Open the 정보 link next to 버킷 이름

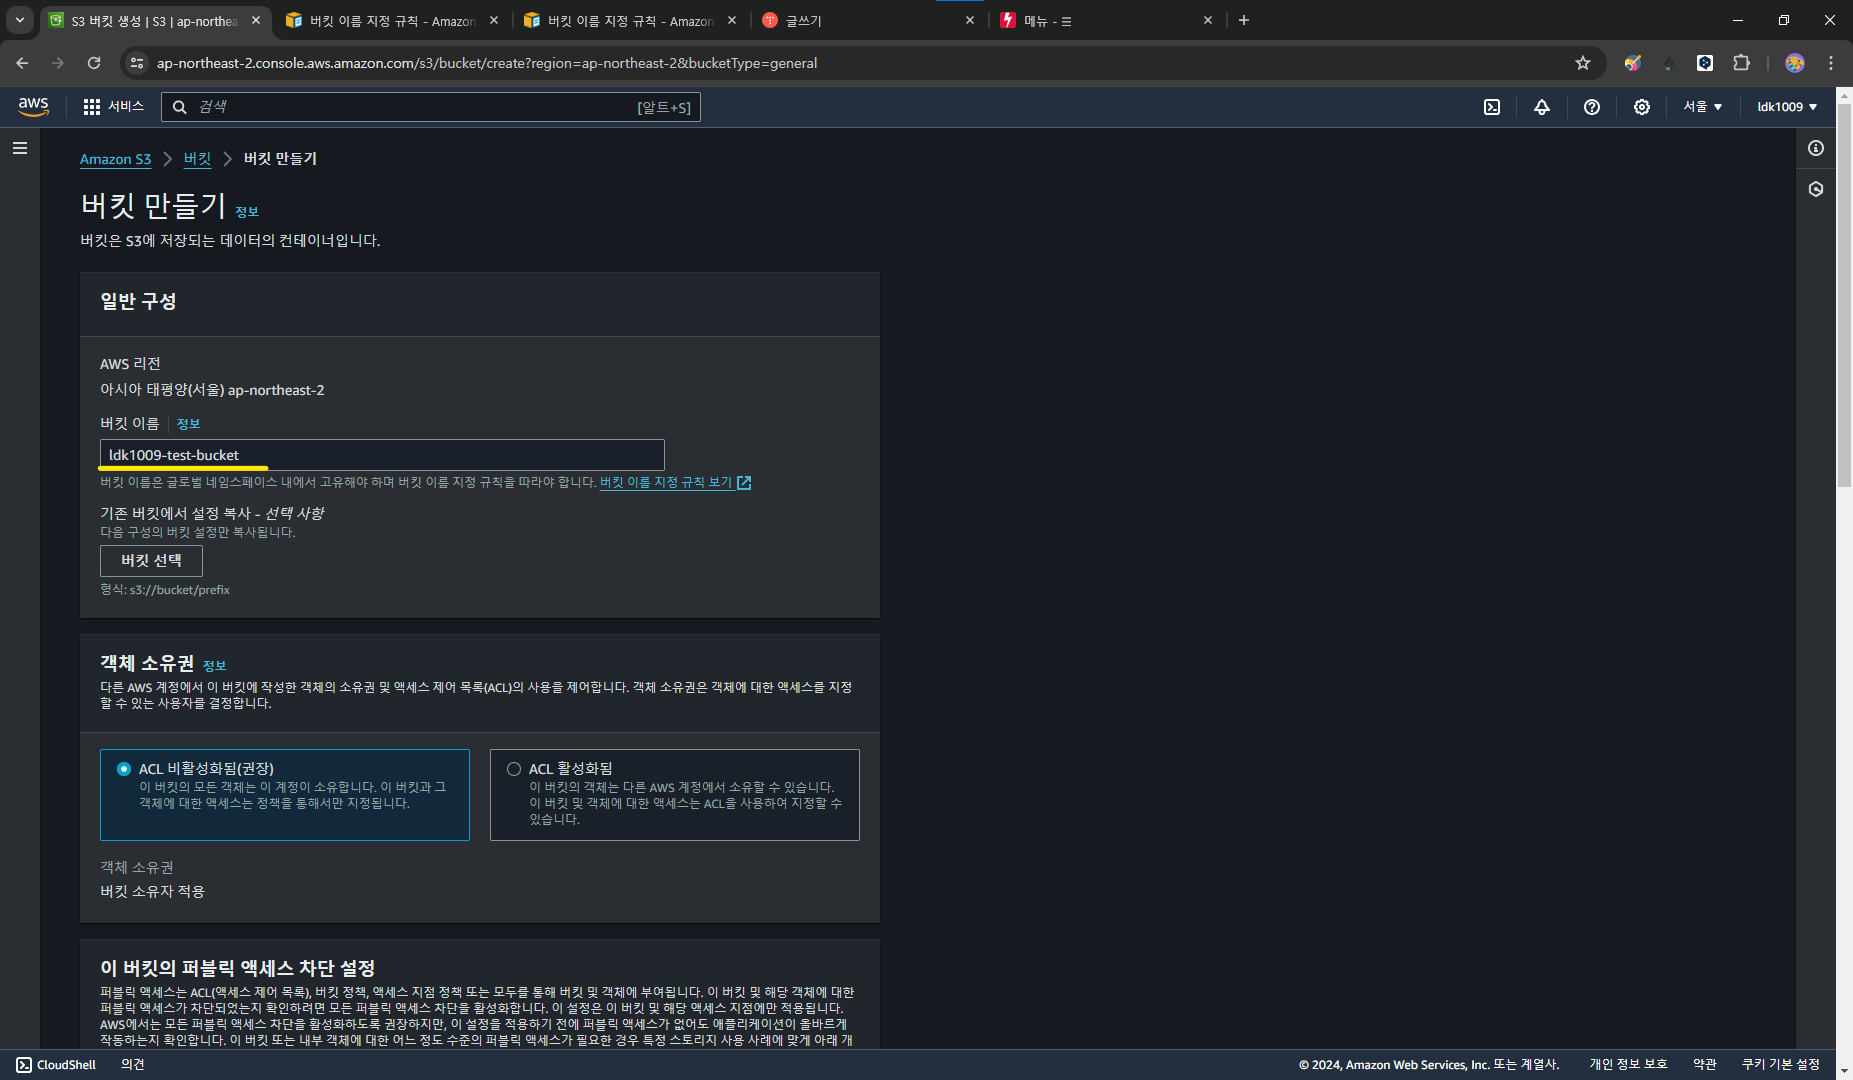pos(188,424)
